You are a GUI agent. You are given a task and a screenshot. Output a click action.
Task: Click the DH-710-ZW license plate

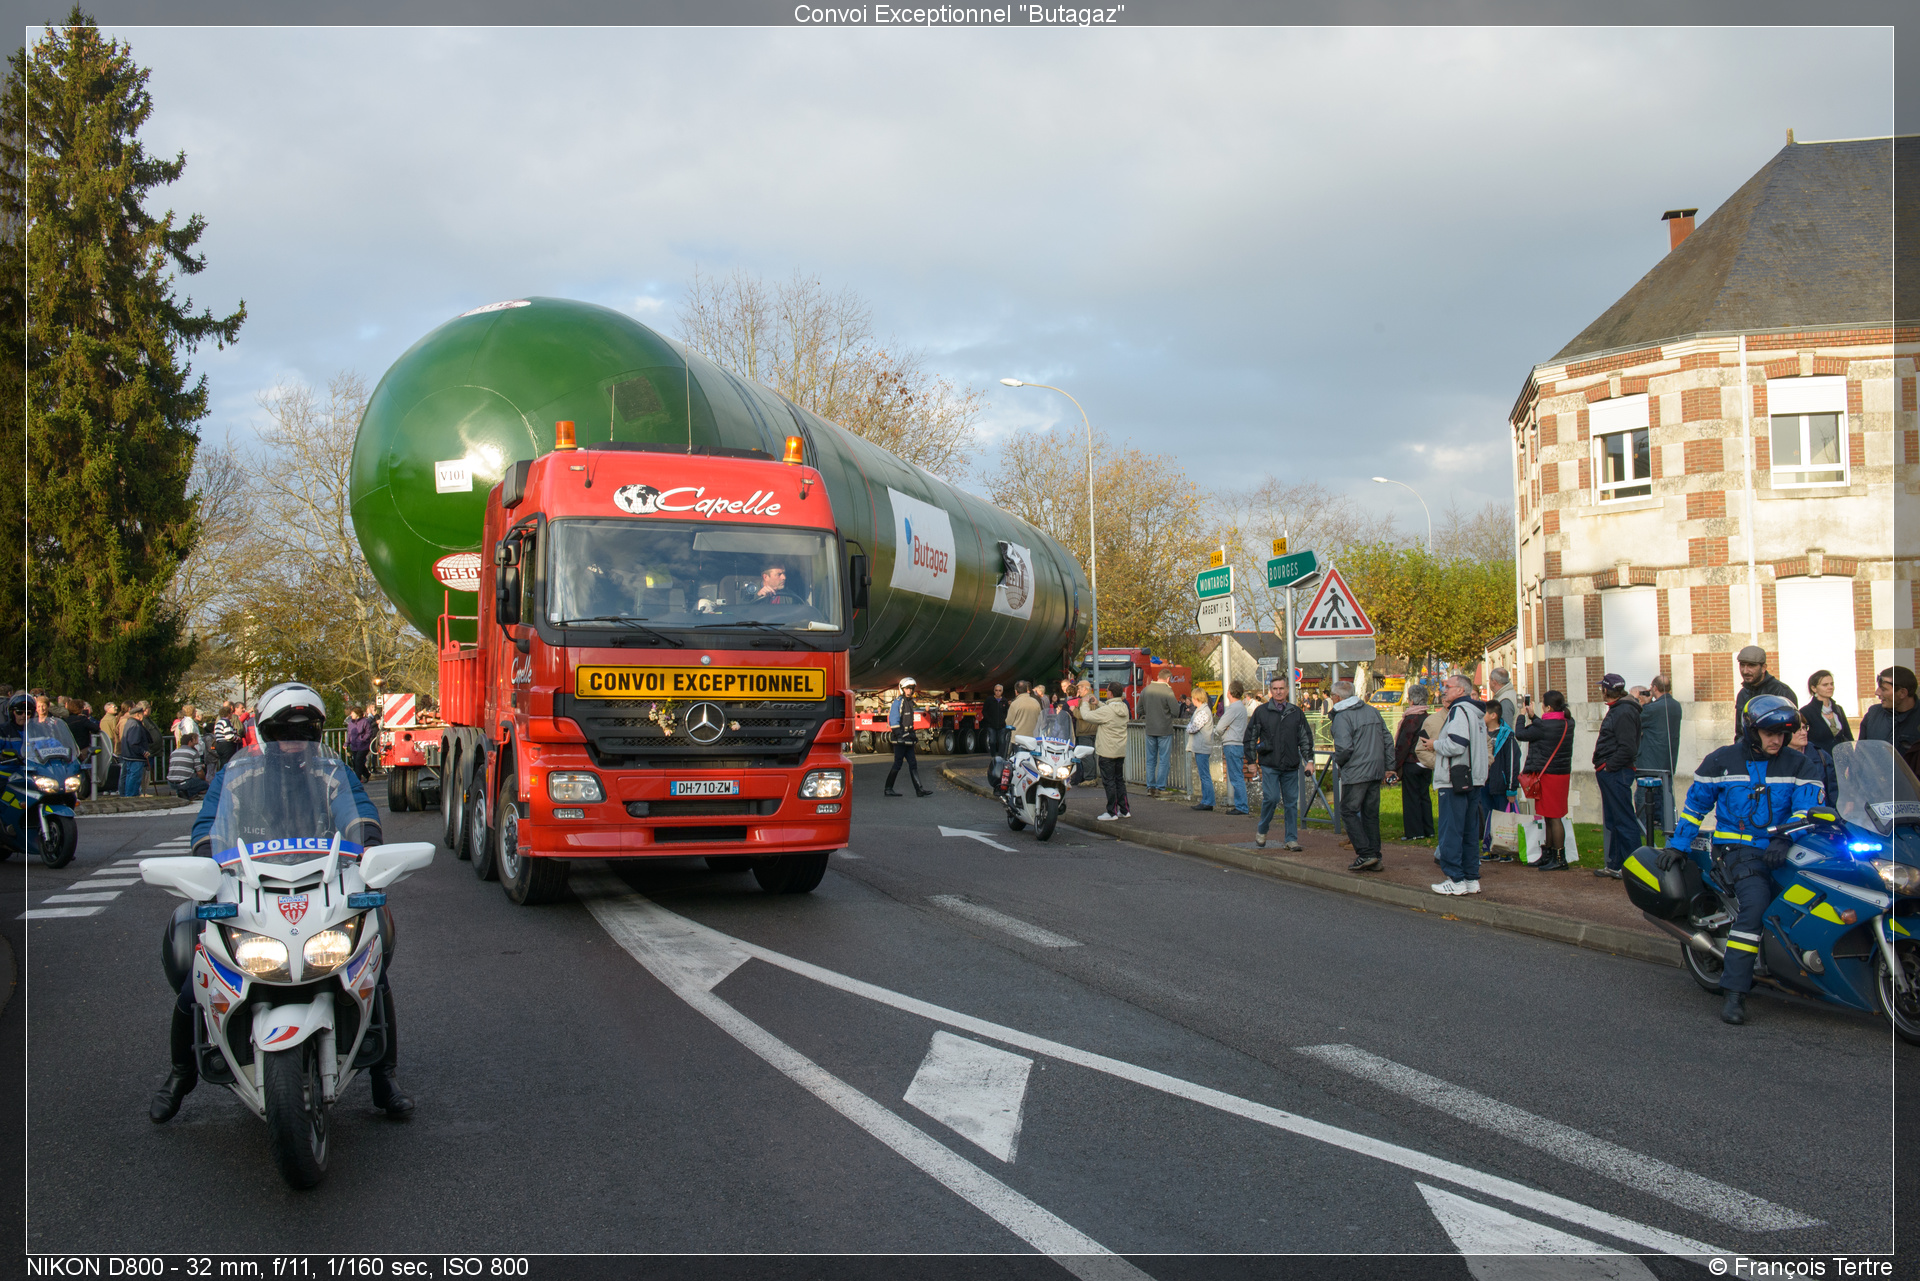click(x=704, y=788)
